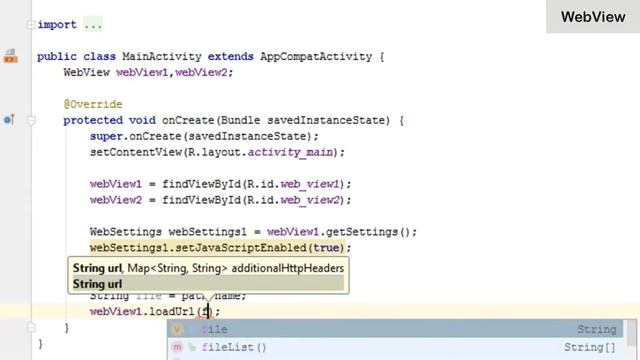The image size is (640, 360).
Task: Click savedInstanceState parameter in onCreate signature
Action: [326, 120]
